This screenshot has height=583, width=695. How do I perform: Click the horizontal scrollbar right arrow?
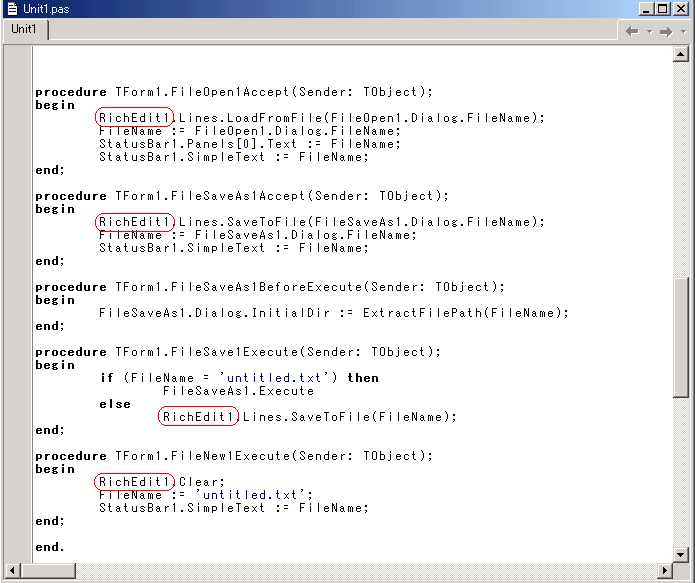pos(665,570)
